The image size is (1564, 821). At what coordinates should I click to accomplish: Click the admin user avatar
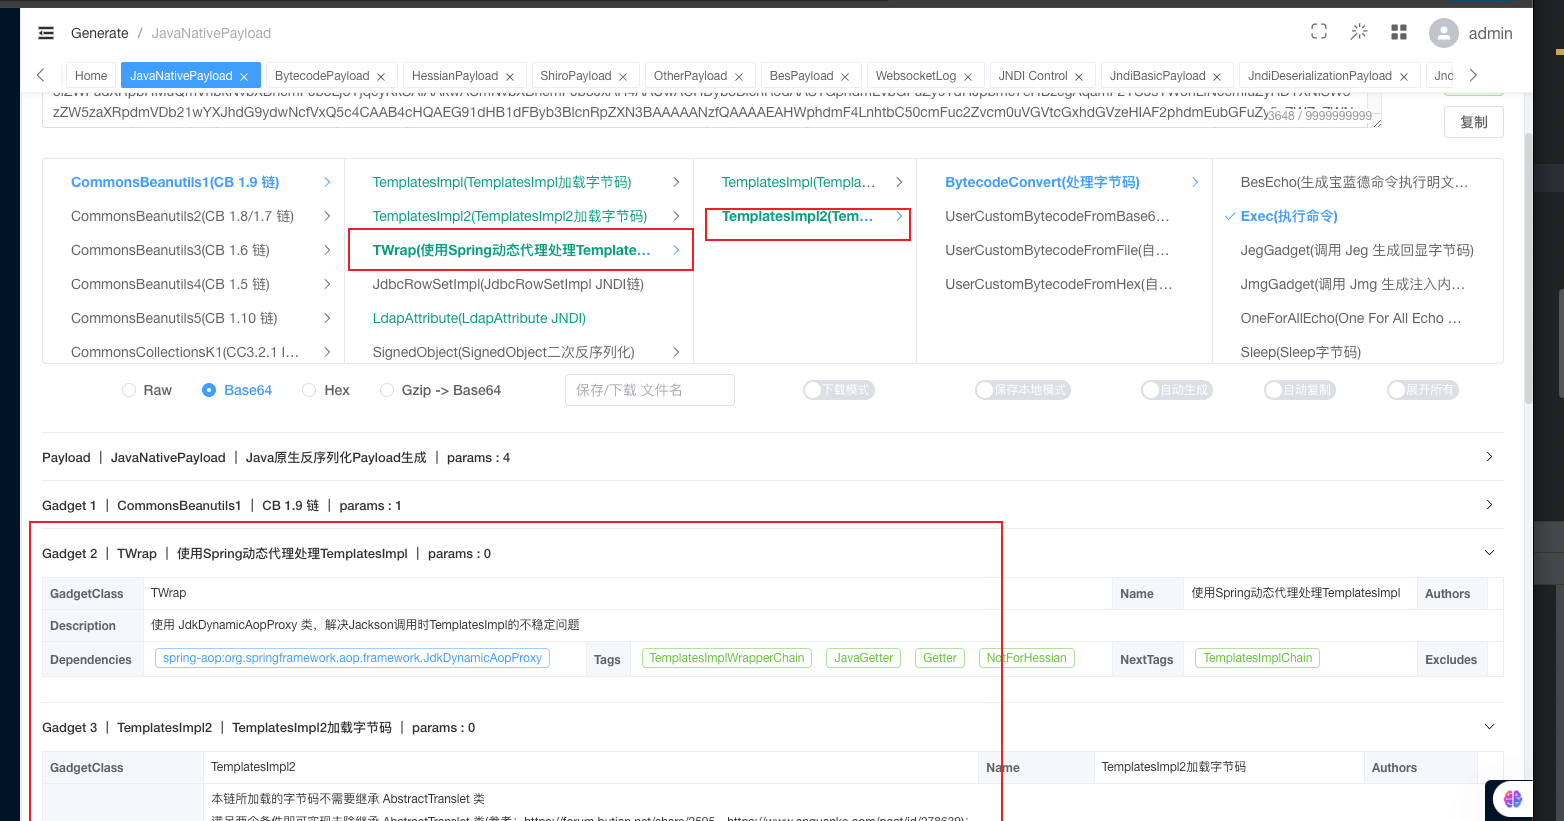click(1443, 33)
